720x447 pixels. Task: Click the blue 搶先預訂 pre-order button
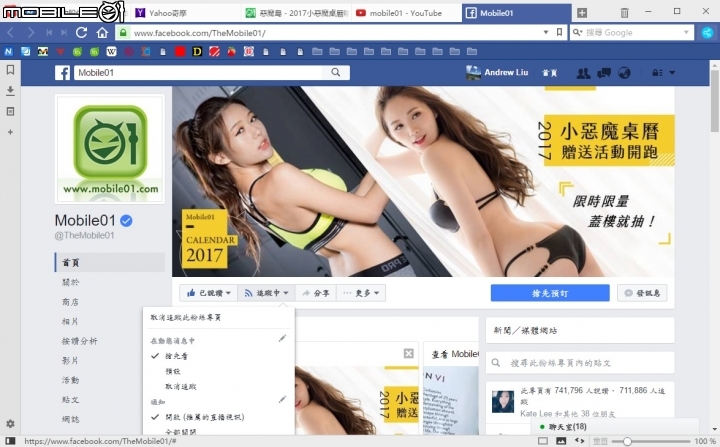pos(550,293)
